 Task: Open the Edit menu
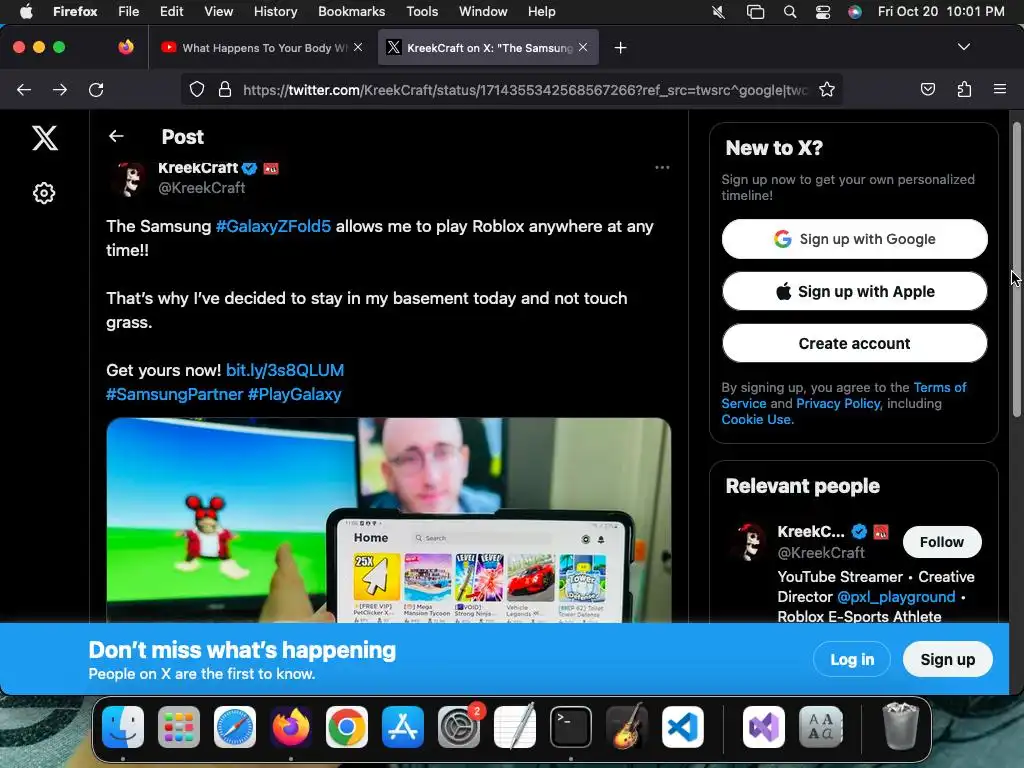(x=171, y=12)
